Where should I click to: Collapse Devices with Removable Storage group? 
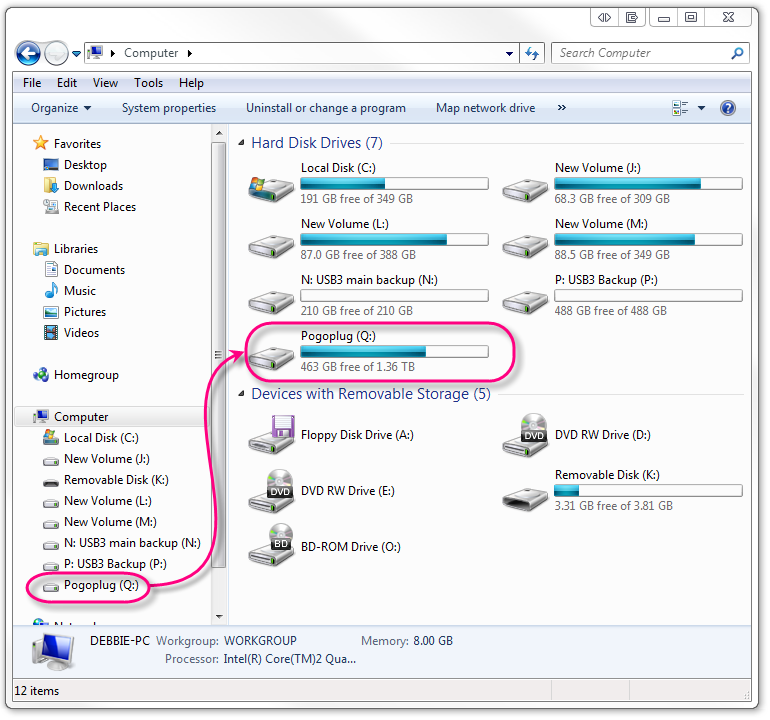click(241, 394)
